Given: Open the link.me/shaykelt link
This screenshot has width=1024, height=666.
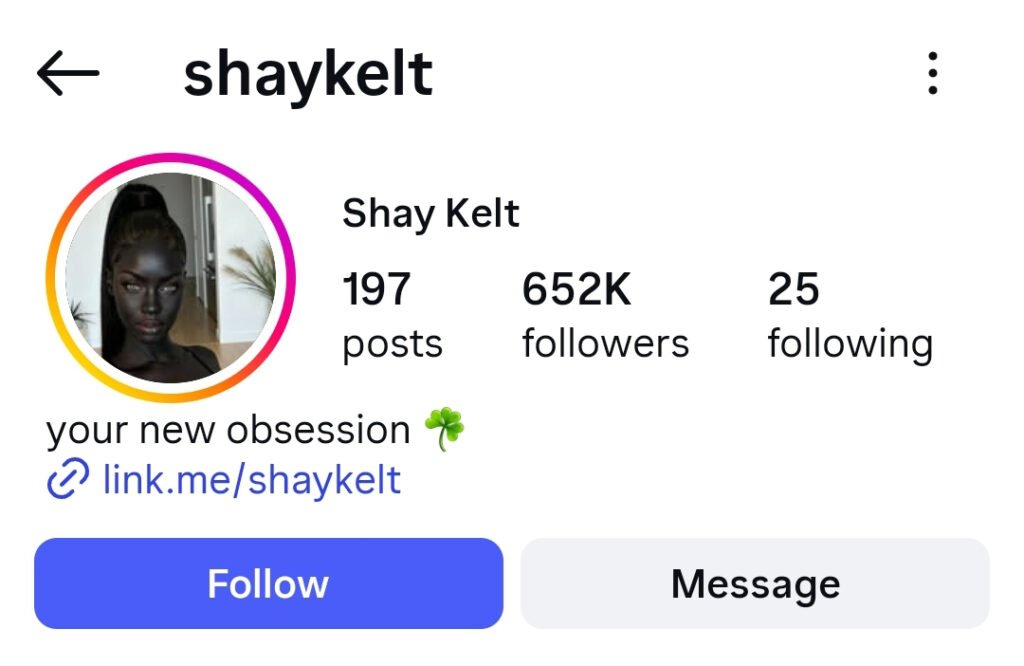Looking at the screenshot, I should [x=251, y=480].
